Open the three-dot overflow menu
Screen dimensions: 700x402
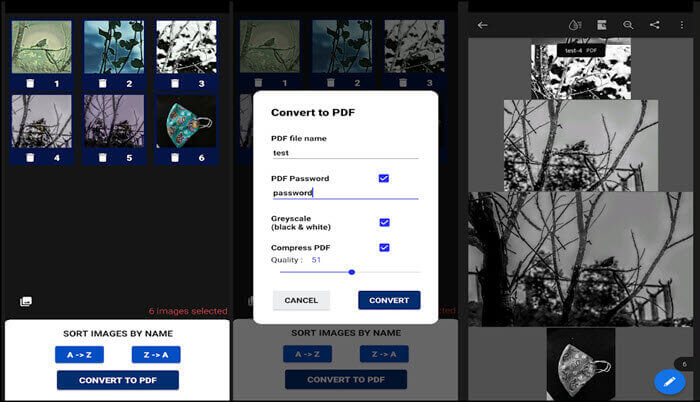683,25
